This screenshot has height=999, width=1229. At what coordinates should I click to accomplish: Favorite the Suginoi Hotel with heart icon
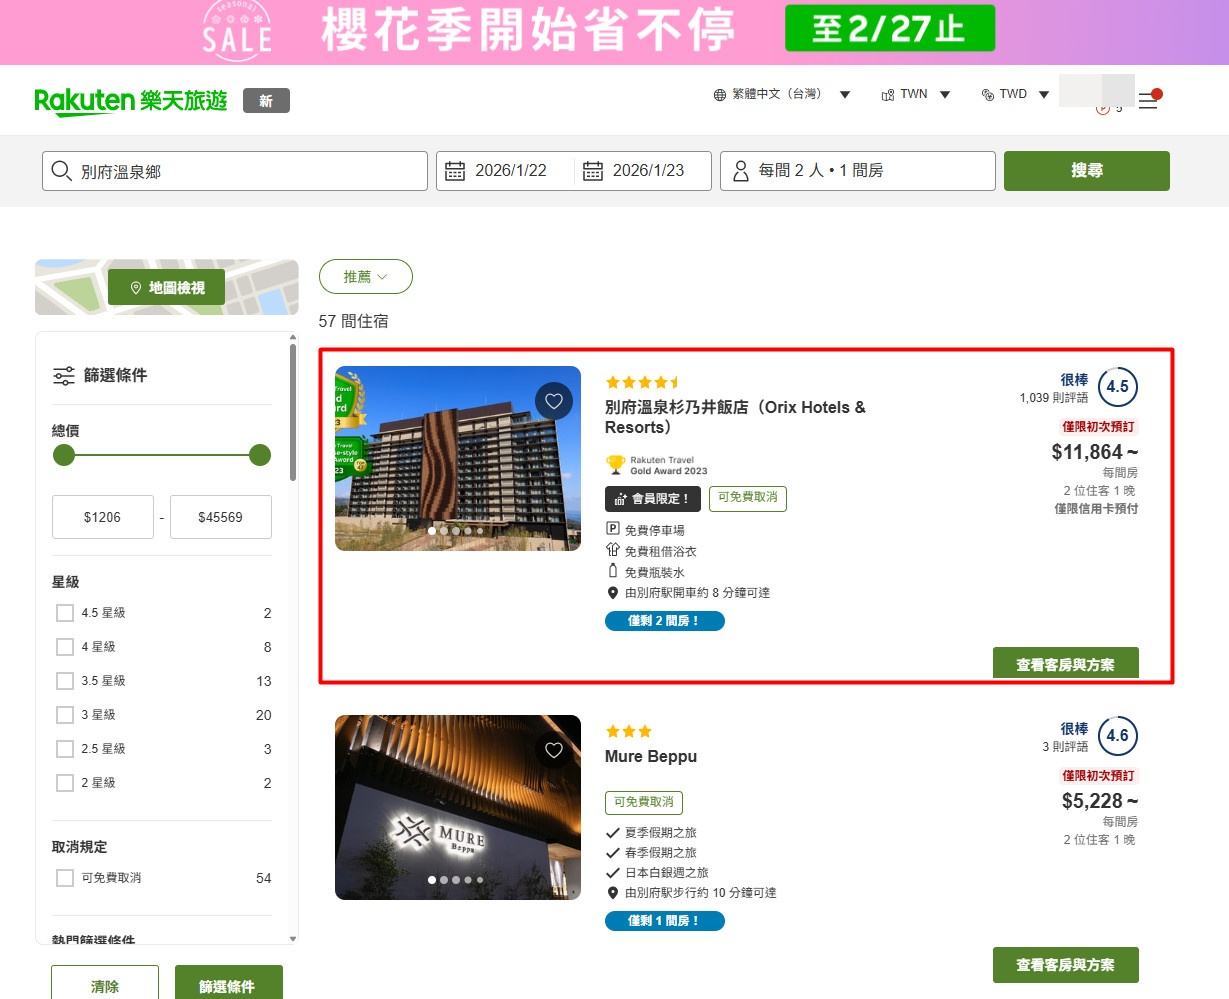click(554, 401)
